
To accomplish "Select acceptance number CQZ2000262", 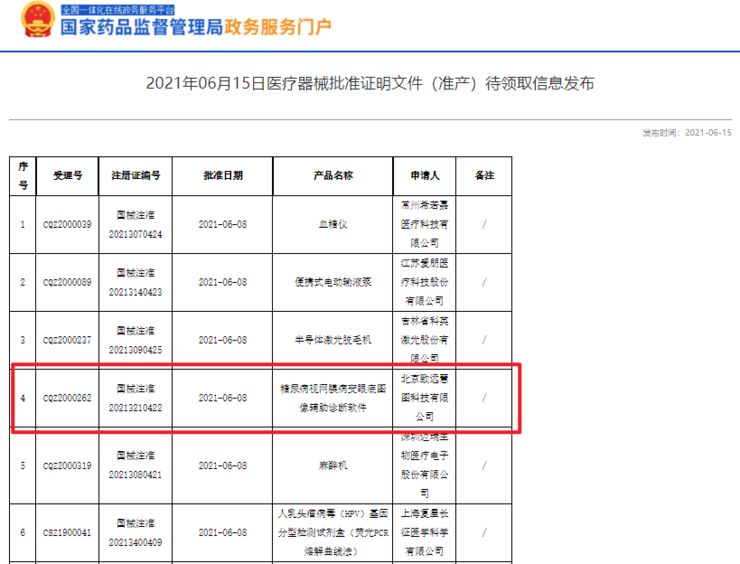I will coord(67,398).
